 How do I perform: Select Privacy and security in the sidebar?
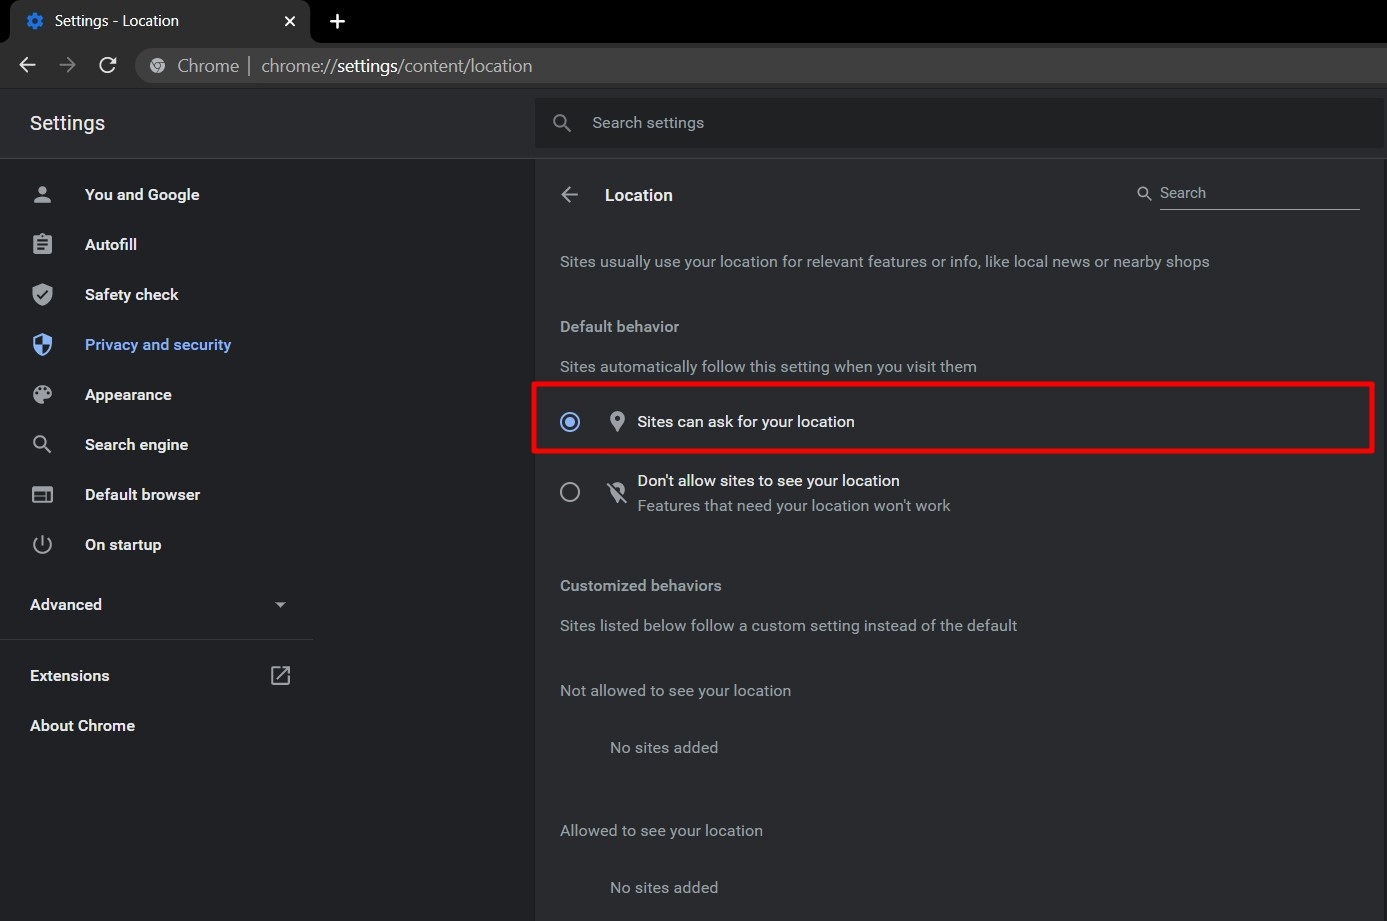coord(157,344)
